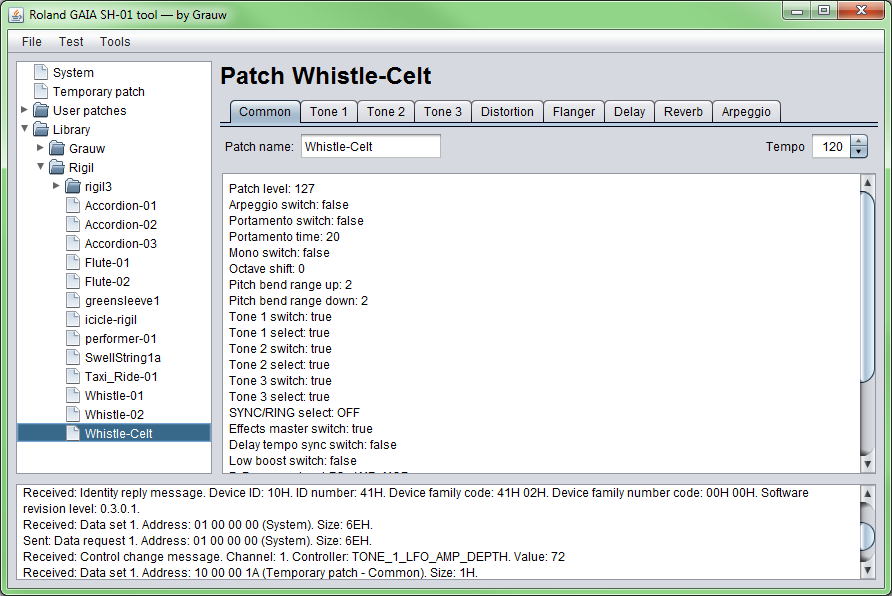Open the File menu
This screenshot has width=892, height=596.
[32, 42]
